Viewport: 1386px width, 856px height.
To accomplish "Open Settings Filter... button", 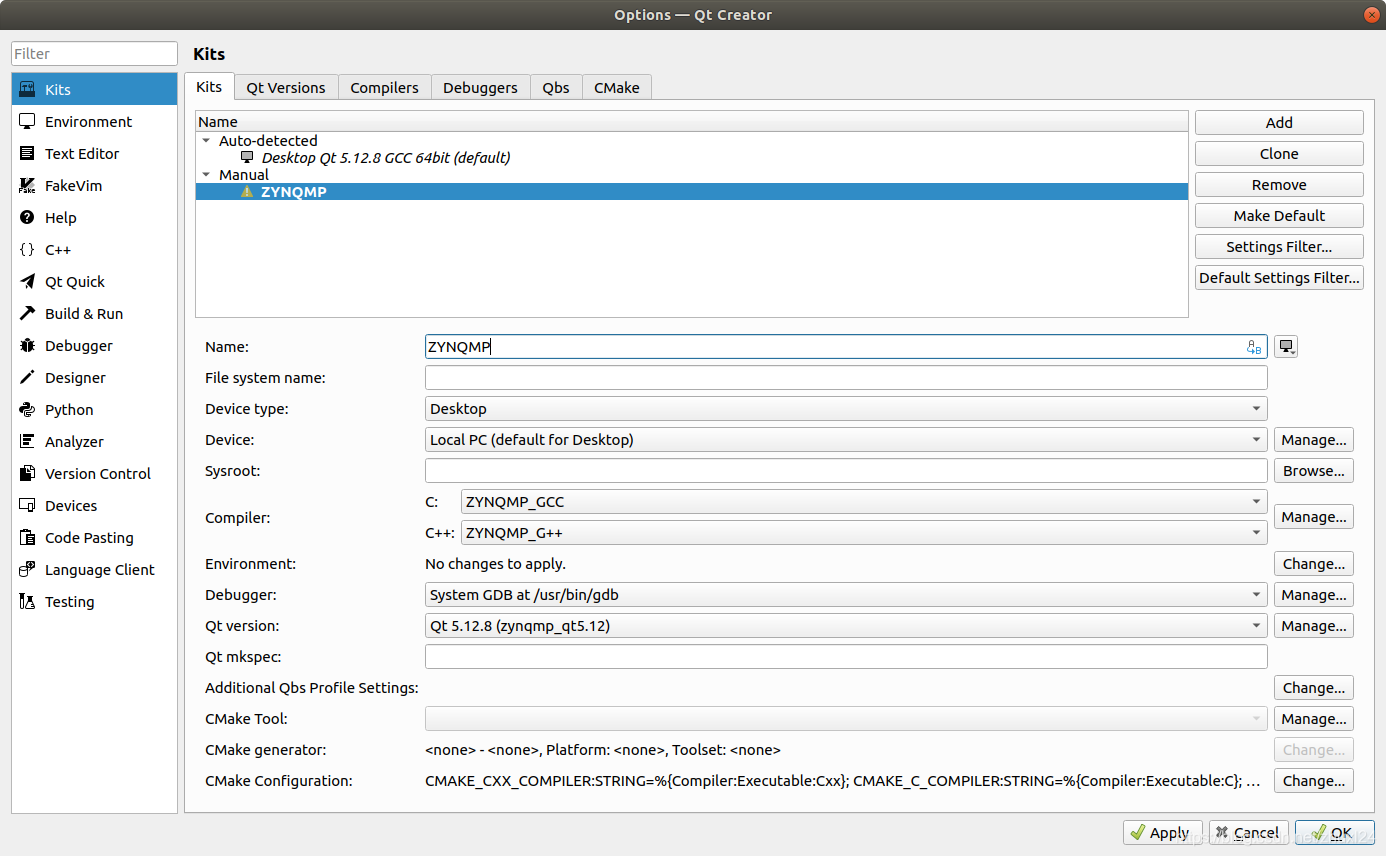I will (1279, 246).
